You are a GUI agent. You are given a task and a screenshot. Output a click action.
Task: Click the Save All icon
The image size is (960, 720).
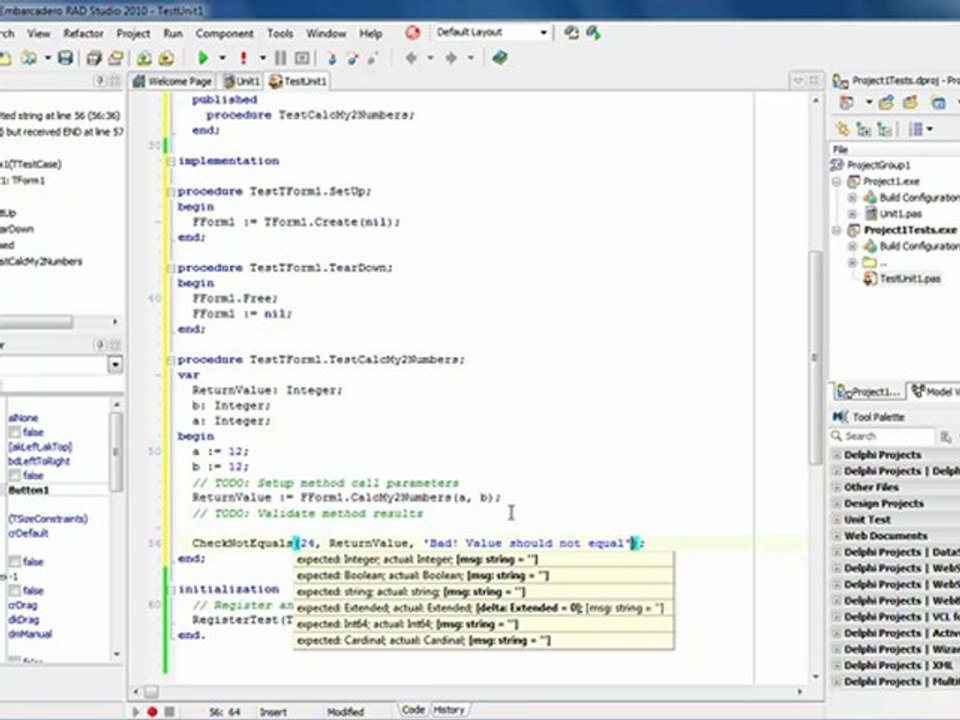pyautogui.click(x=94, y=58)
